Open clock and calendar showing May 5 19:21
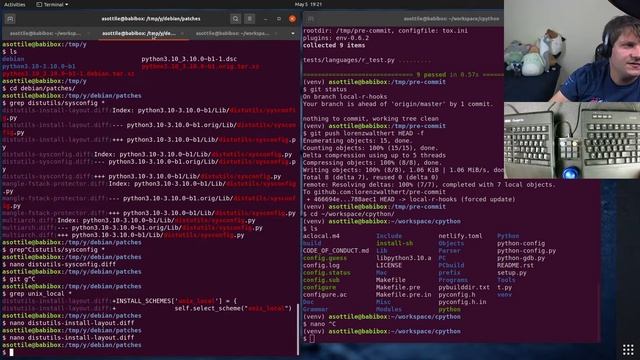The height and width of the screenshot is (360, 640). tap(308, 4)
